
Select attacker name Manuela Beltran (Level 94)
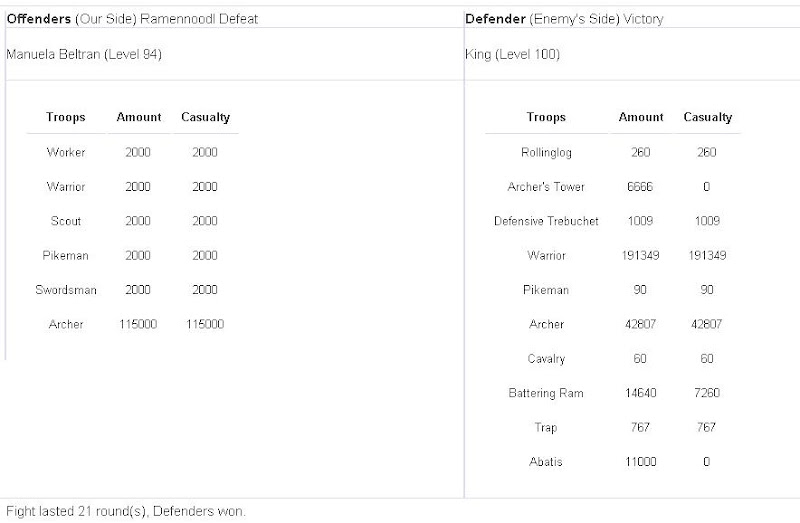click(84, 54)
